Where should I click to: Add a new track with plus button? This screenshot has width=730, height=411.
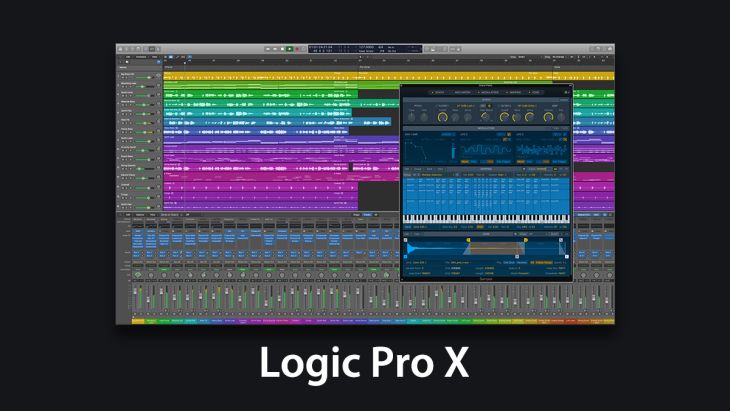(x=120, y=62)
